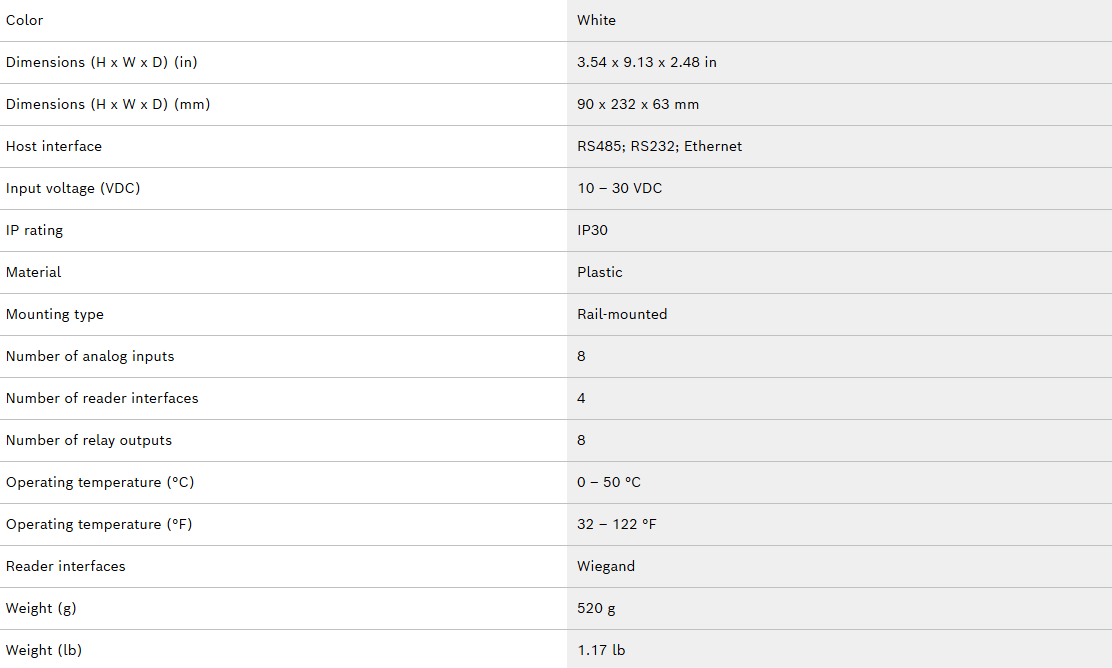Click the Number of relay outputs label
Screen dimensions: 1112x668
click(x=89, y=440)
